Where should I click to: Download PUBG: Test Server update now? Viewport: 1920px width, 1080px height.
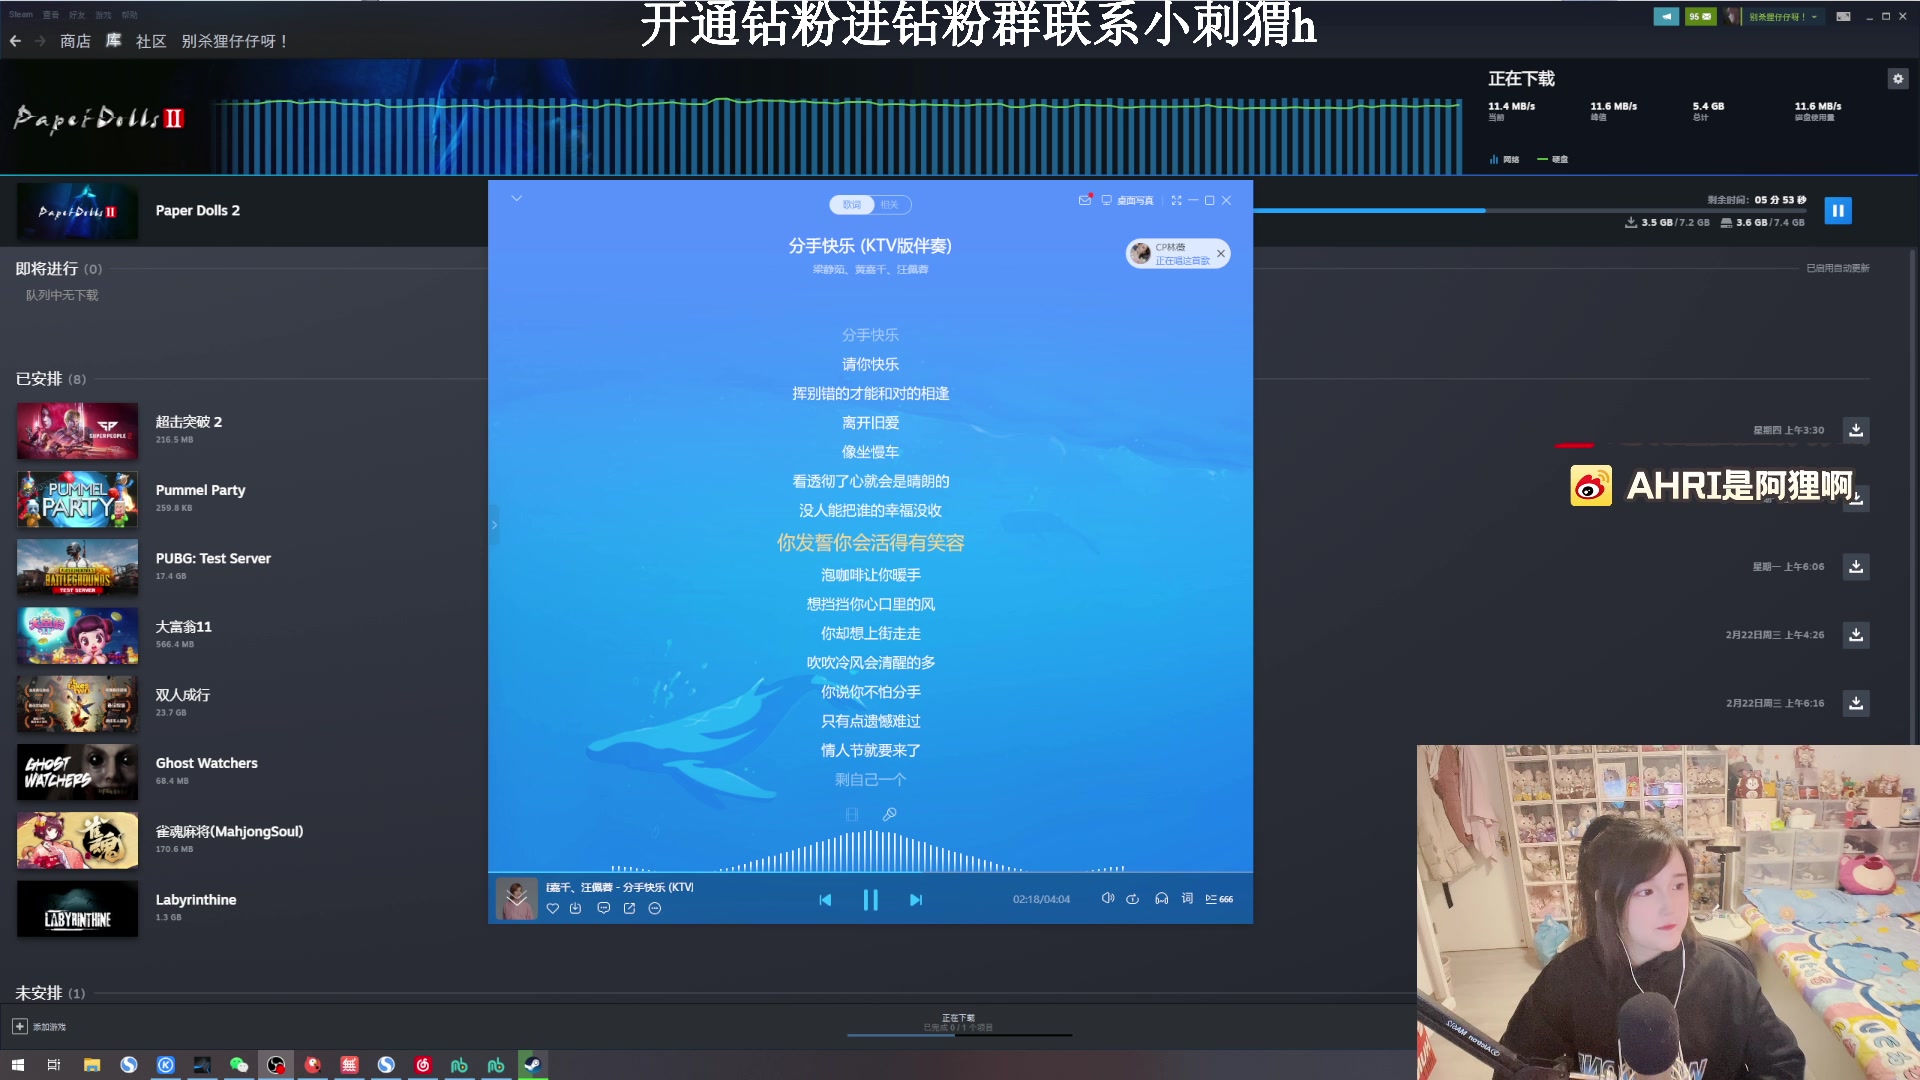[x=1856, y=567]
